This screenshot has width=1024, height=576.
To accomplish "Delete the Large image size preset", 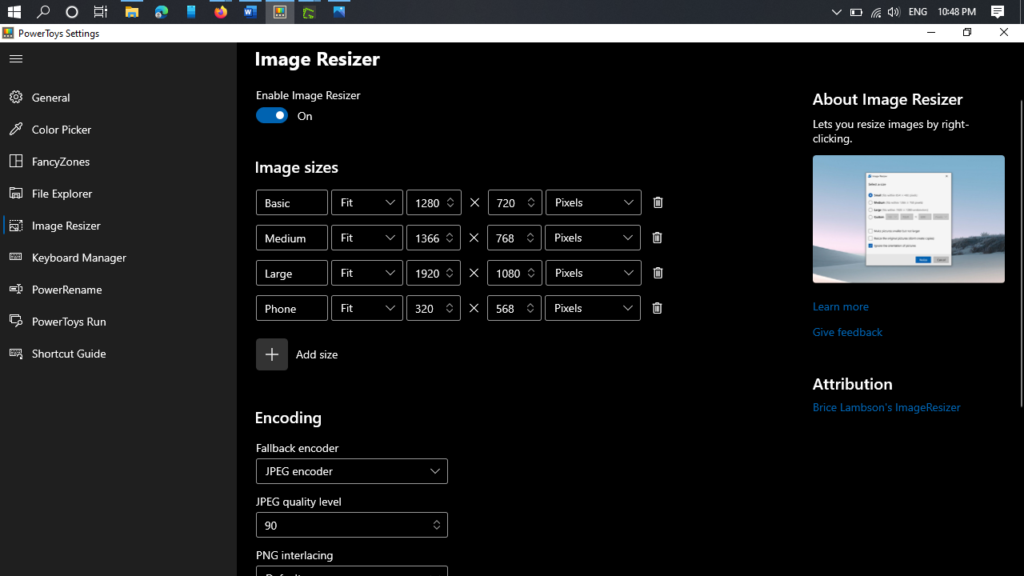I will (x=658, y=273).
